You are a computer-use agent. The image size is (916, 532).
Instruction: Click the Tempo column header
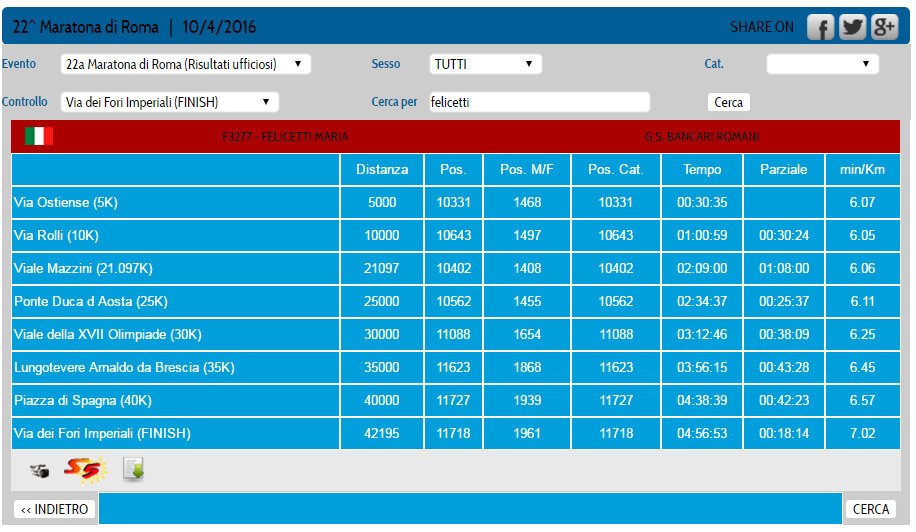click(x=702, y=169)
